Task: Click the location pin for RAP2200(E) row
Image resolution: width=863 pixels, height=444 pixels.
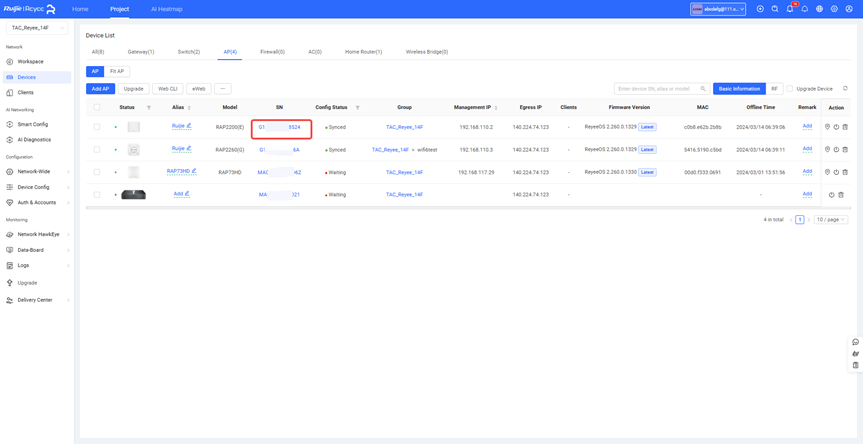Action: pyautogui.click(x=827, y=127)
